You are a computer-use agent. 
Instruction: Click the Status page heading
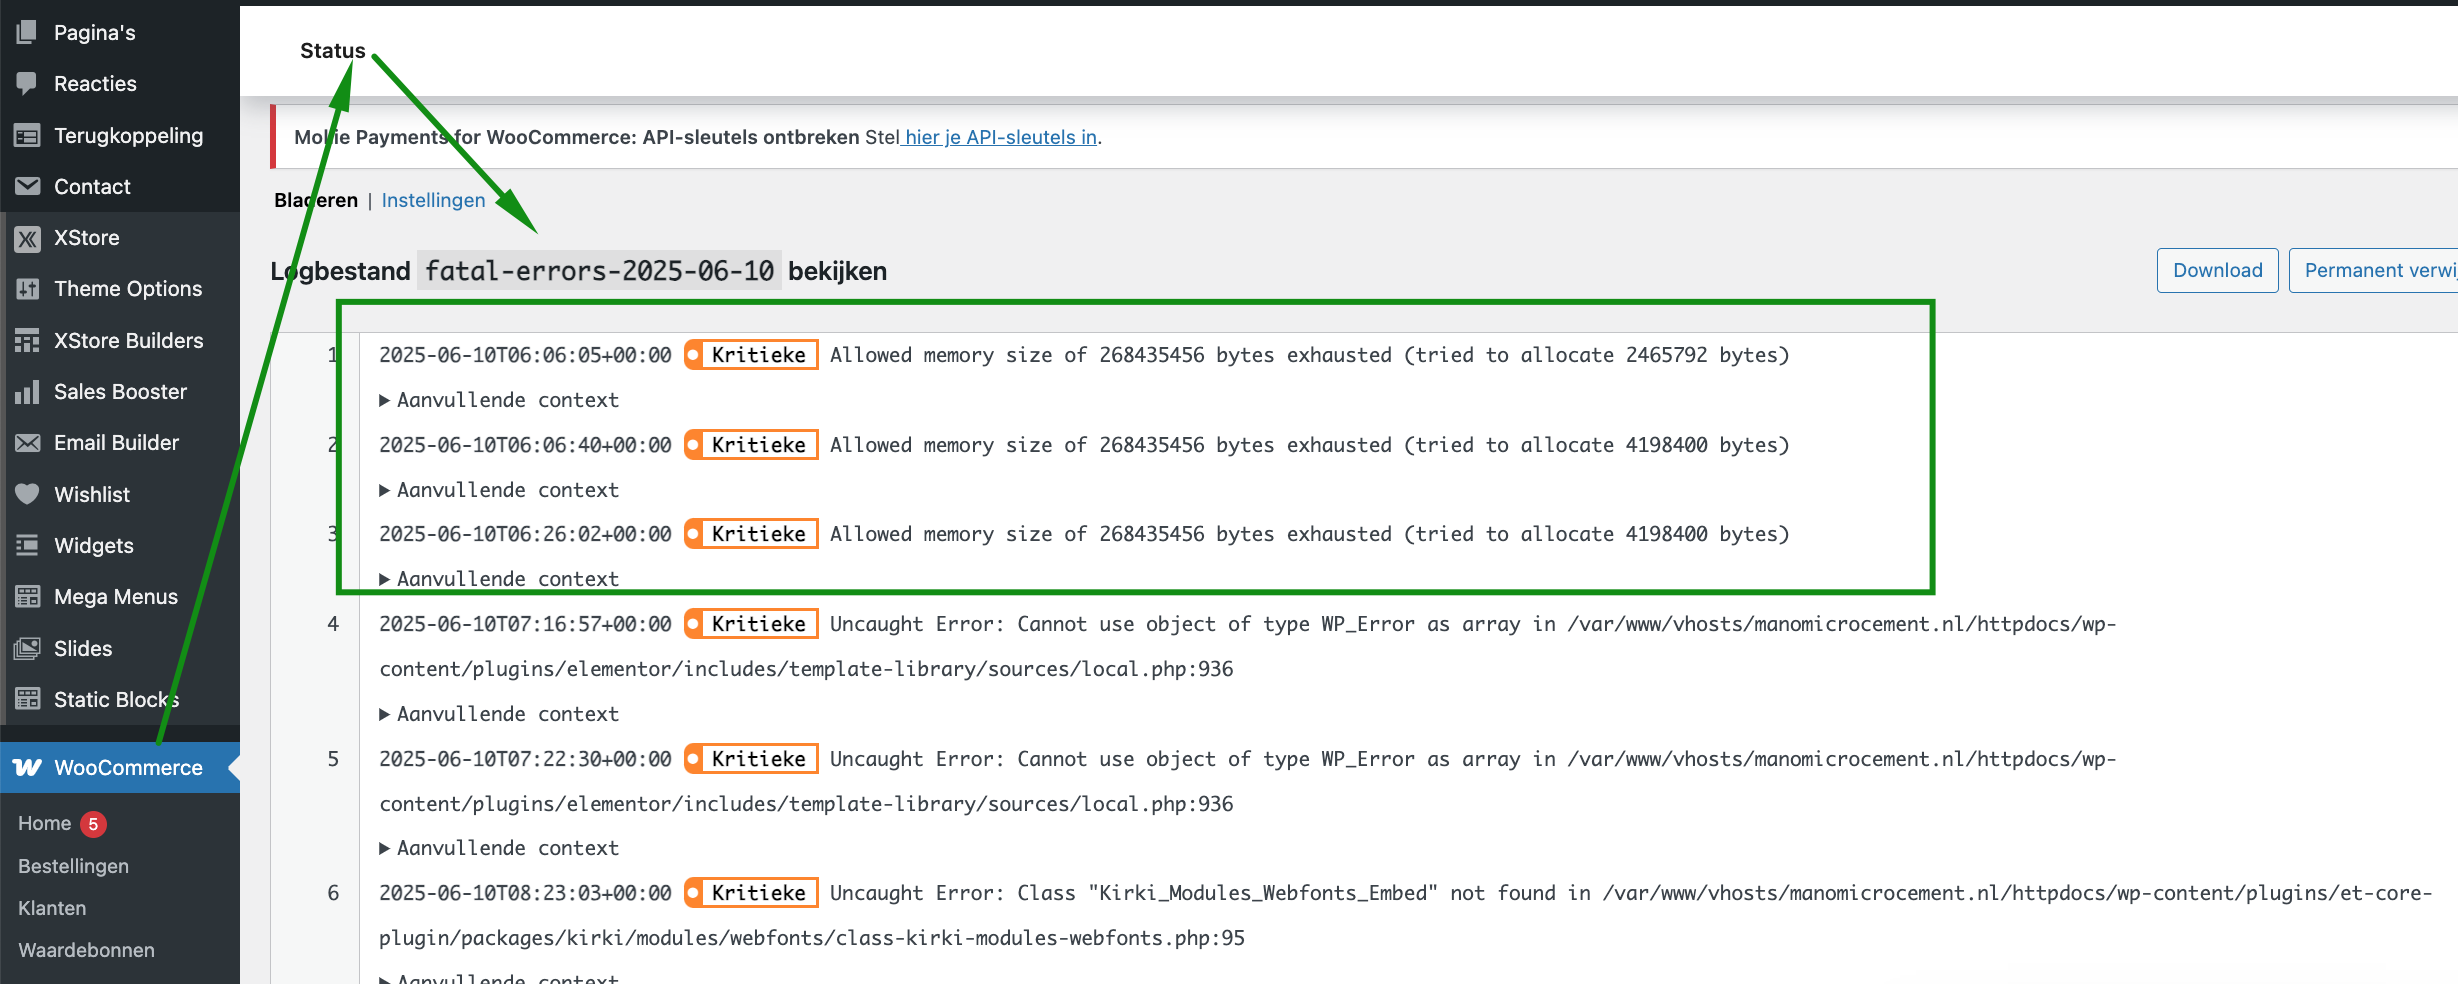pos(333,50)
